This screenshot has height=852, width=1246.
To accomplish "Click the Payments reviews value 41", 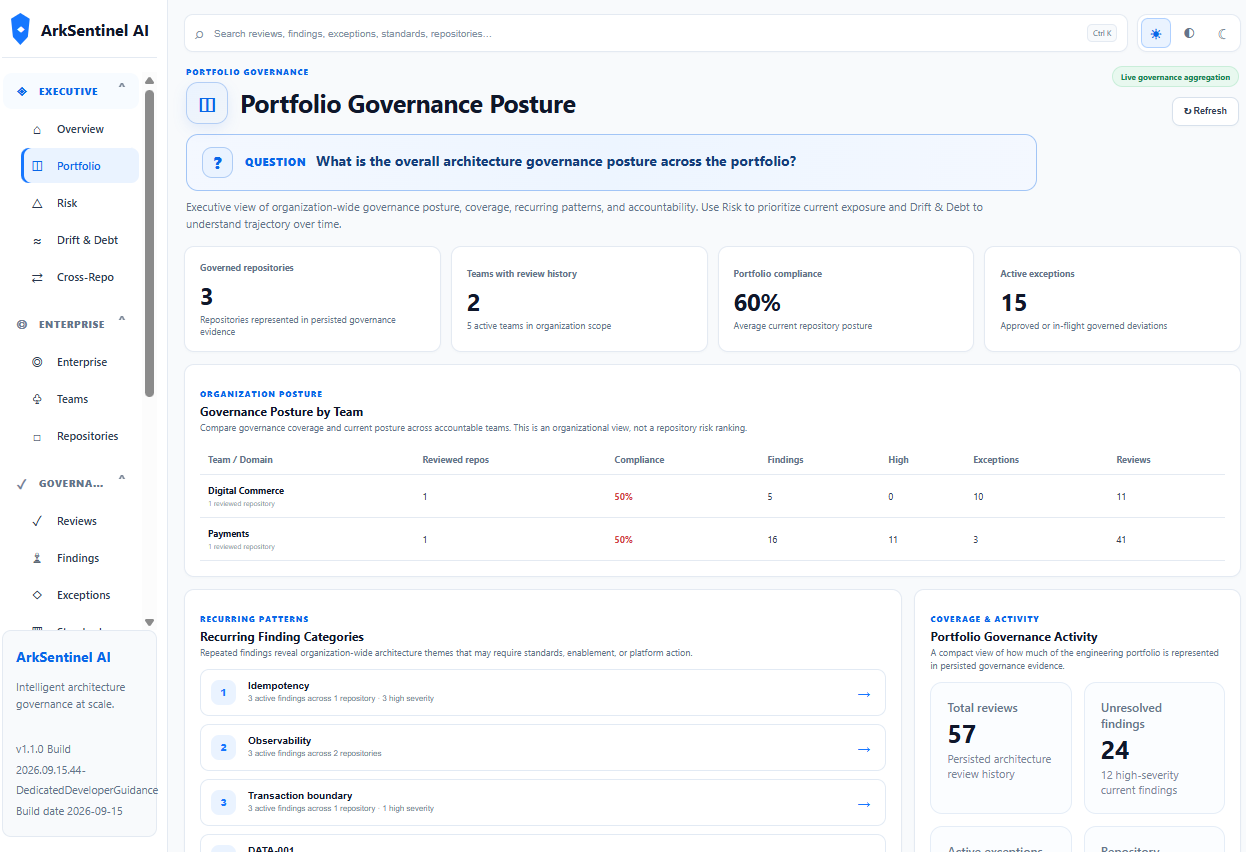I will (1121, 540).
